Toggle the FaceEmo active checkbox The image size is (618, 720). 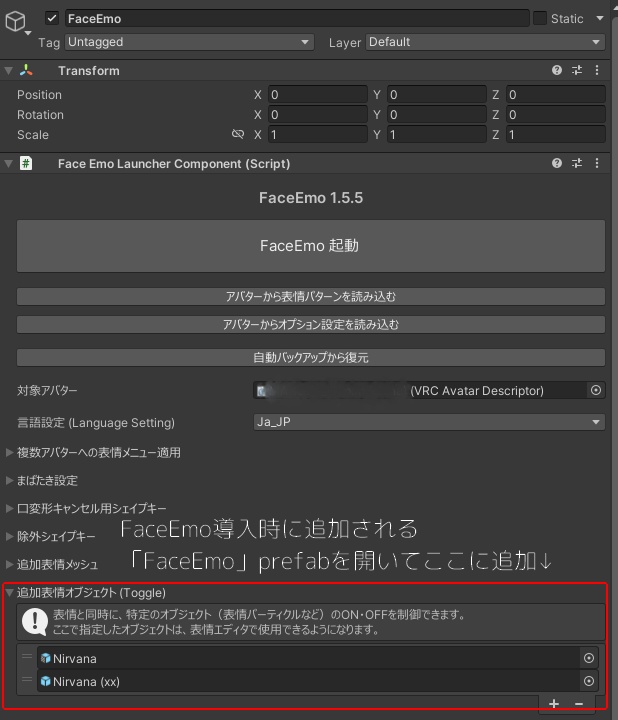click(51, 18)
